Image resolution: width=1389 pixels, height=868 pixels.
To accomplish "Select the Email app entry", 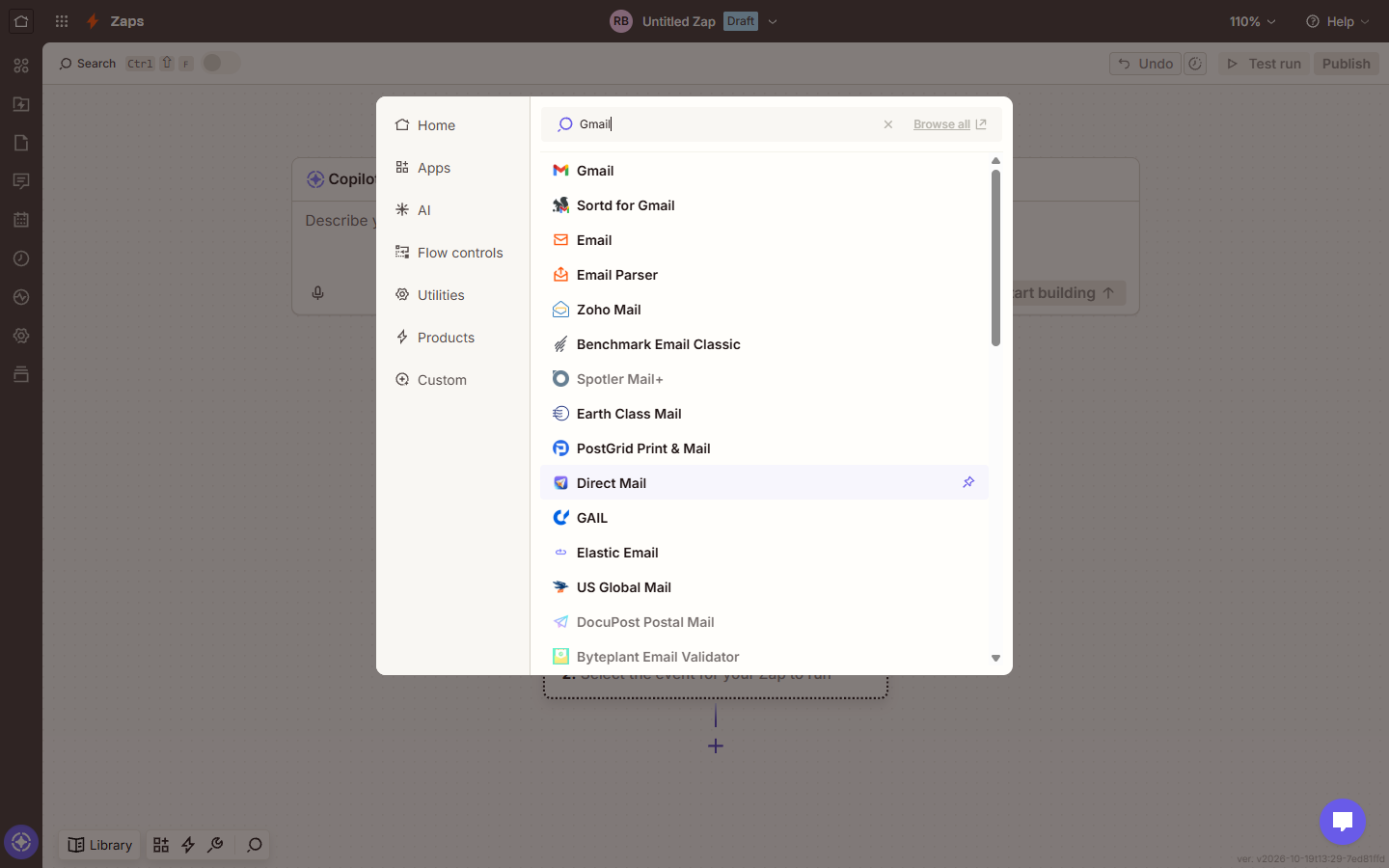I will pos(764,240).
